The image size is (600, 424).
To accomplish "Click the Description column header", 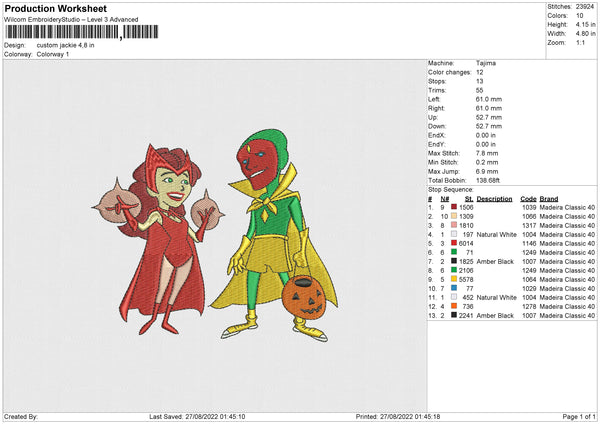I will 496,197.
